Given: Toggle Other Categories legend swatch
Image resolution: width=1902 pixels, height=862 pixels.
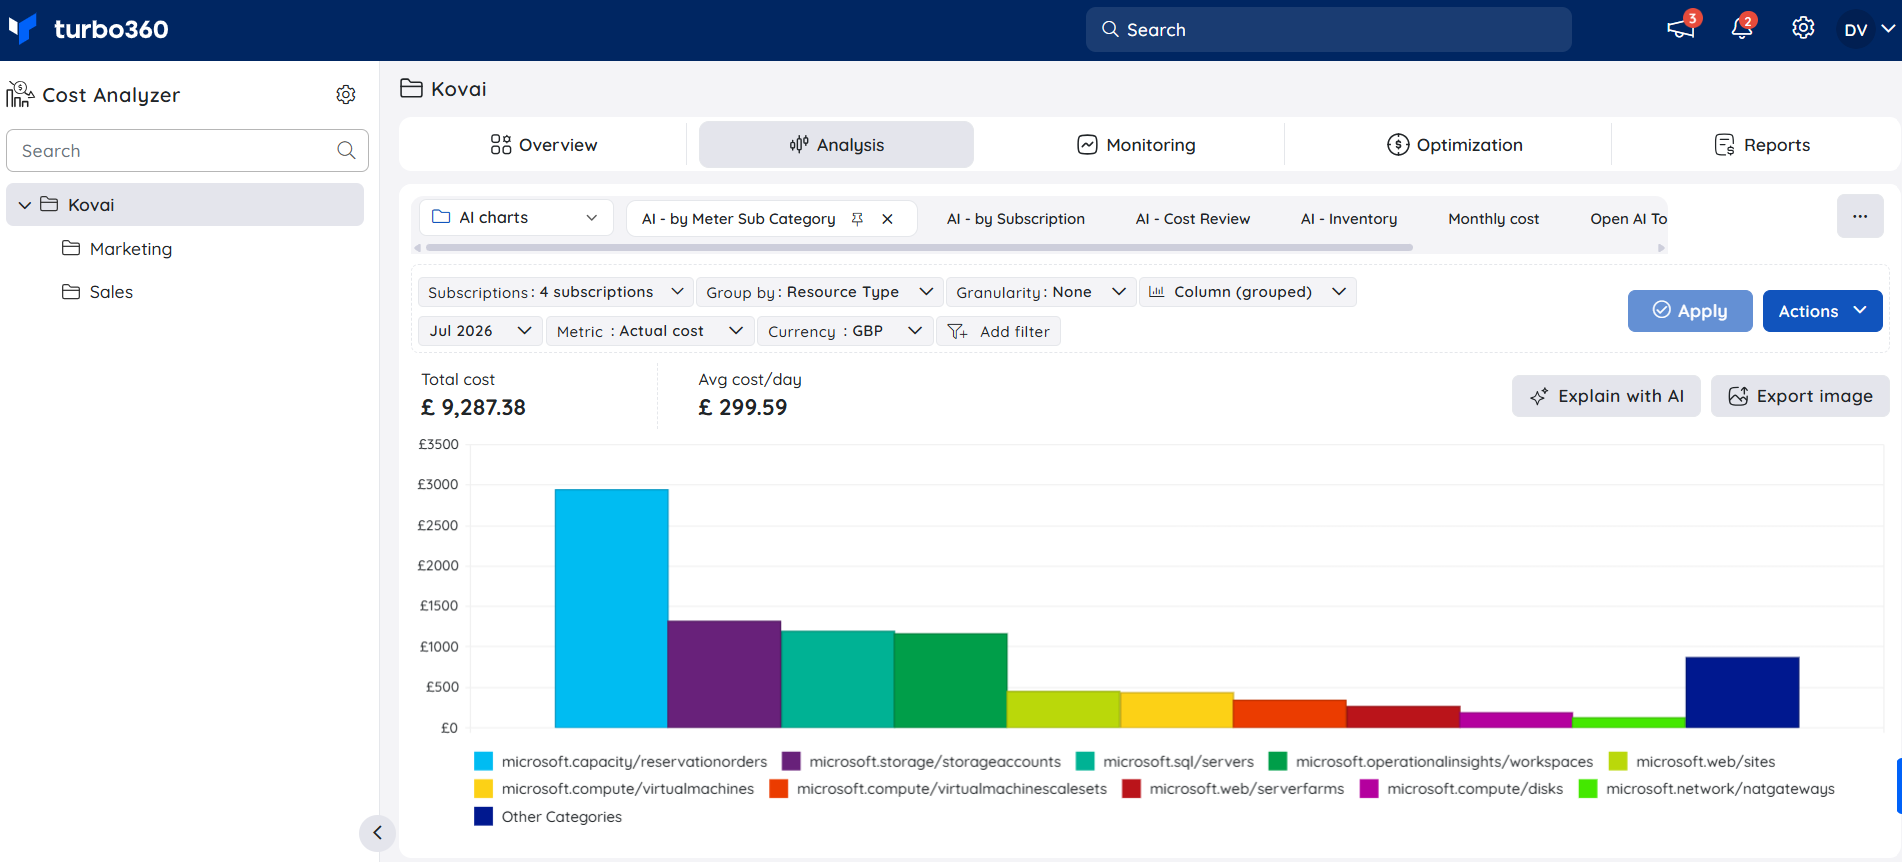Looking at the screenshot, I should coord(484,817).
